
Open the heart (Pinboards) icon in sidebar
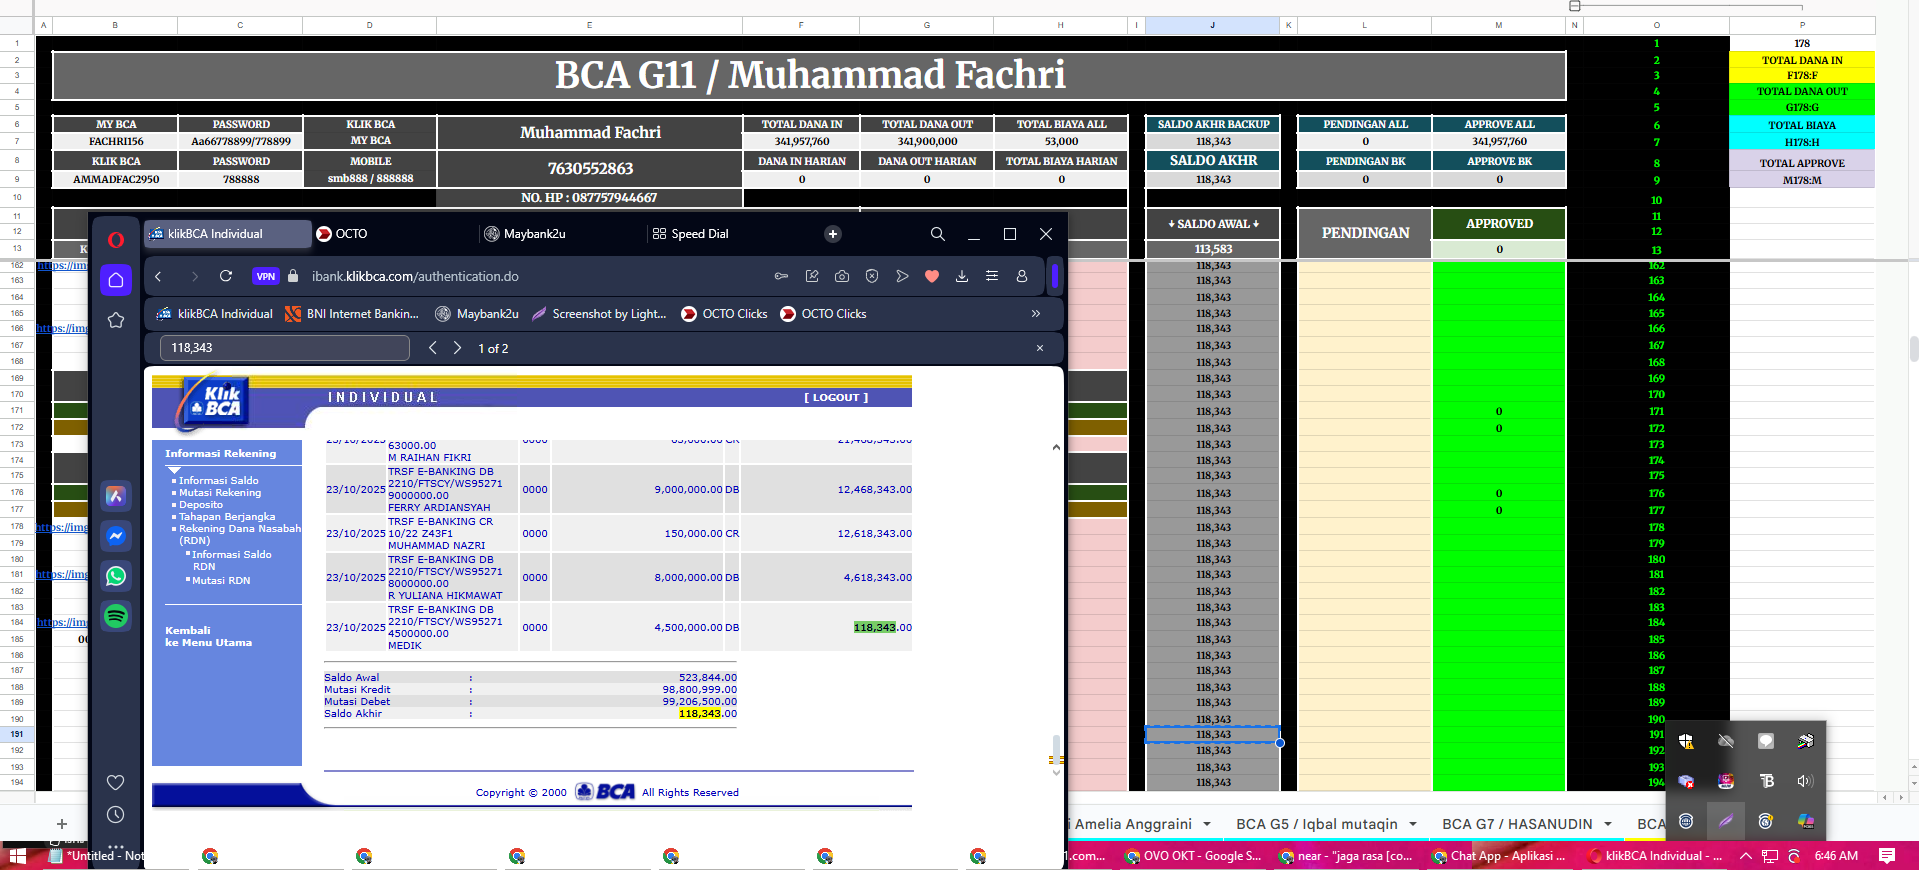pyautogui.click(x=116, y=782)
